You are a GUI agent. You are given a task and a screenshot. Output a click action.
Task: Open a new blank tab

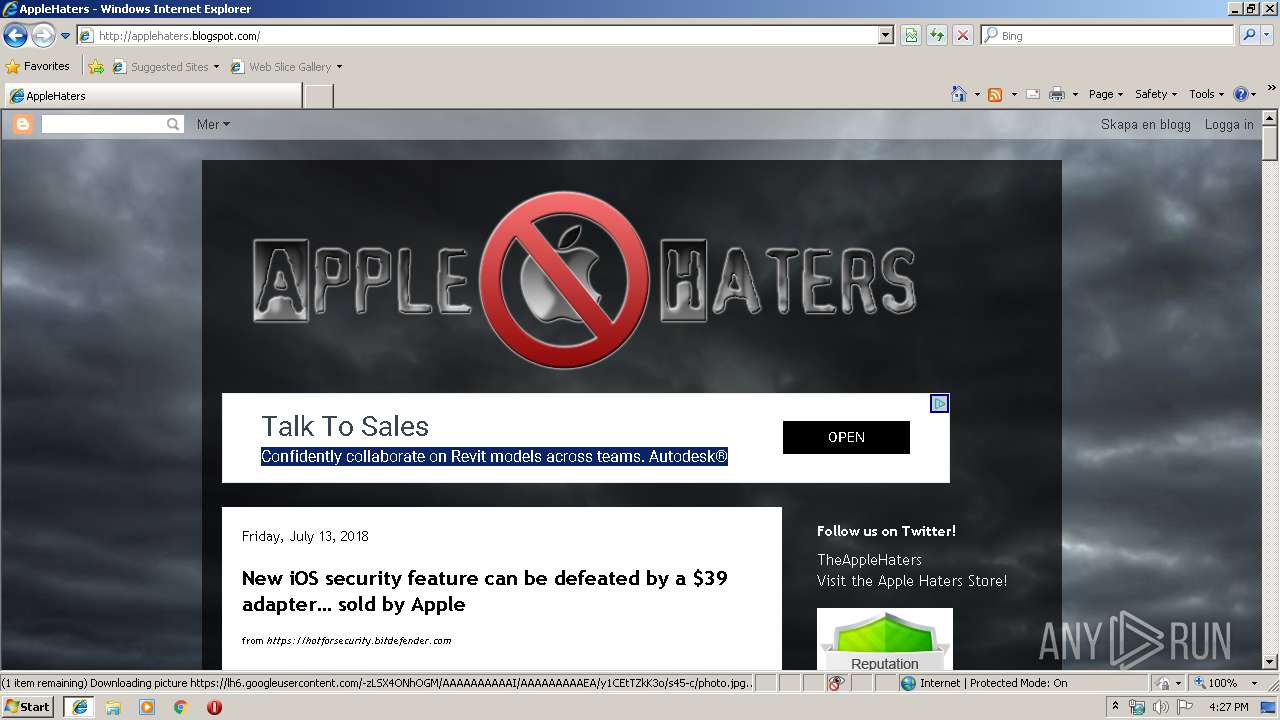[x=318, y=96]
